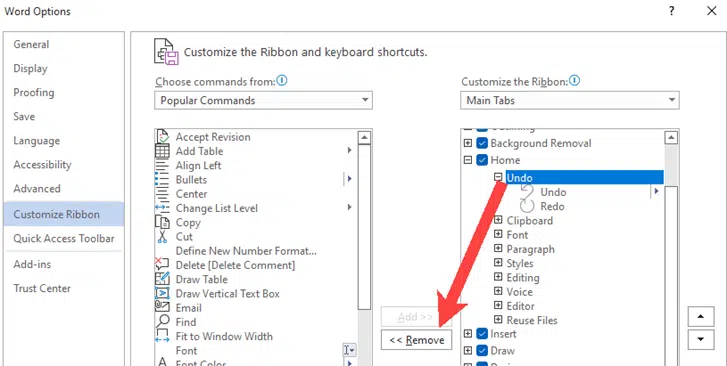
Task: Switch to Save options
Action: 64,117
